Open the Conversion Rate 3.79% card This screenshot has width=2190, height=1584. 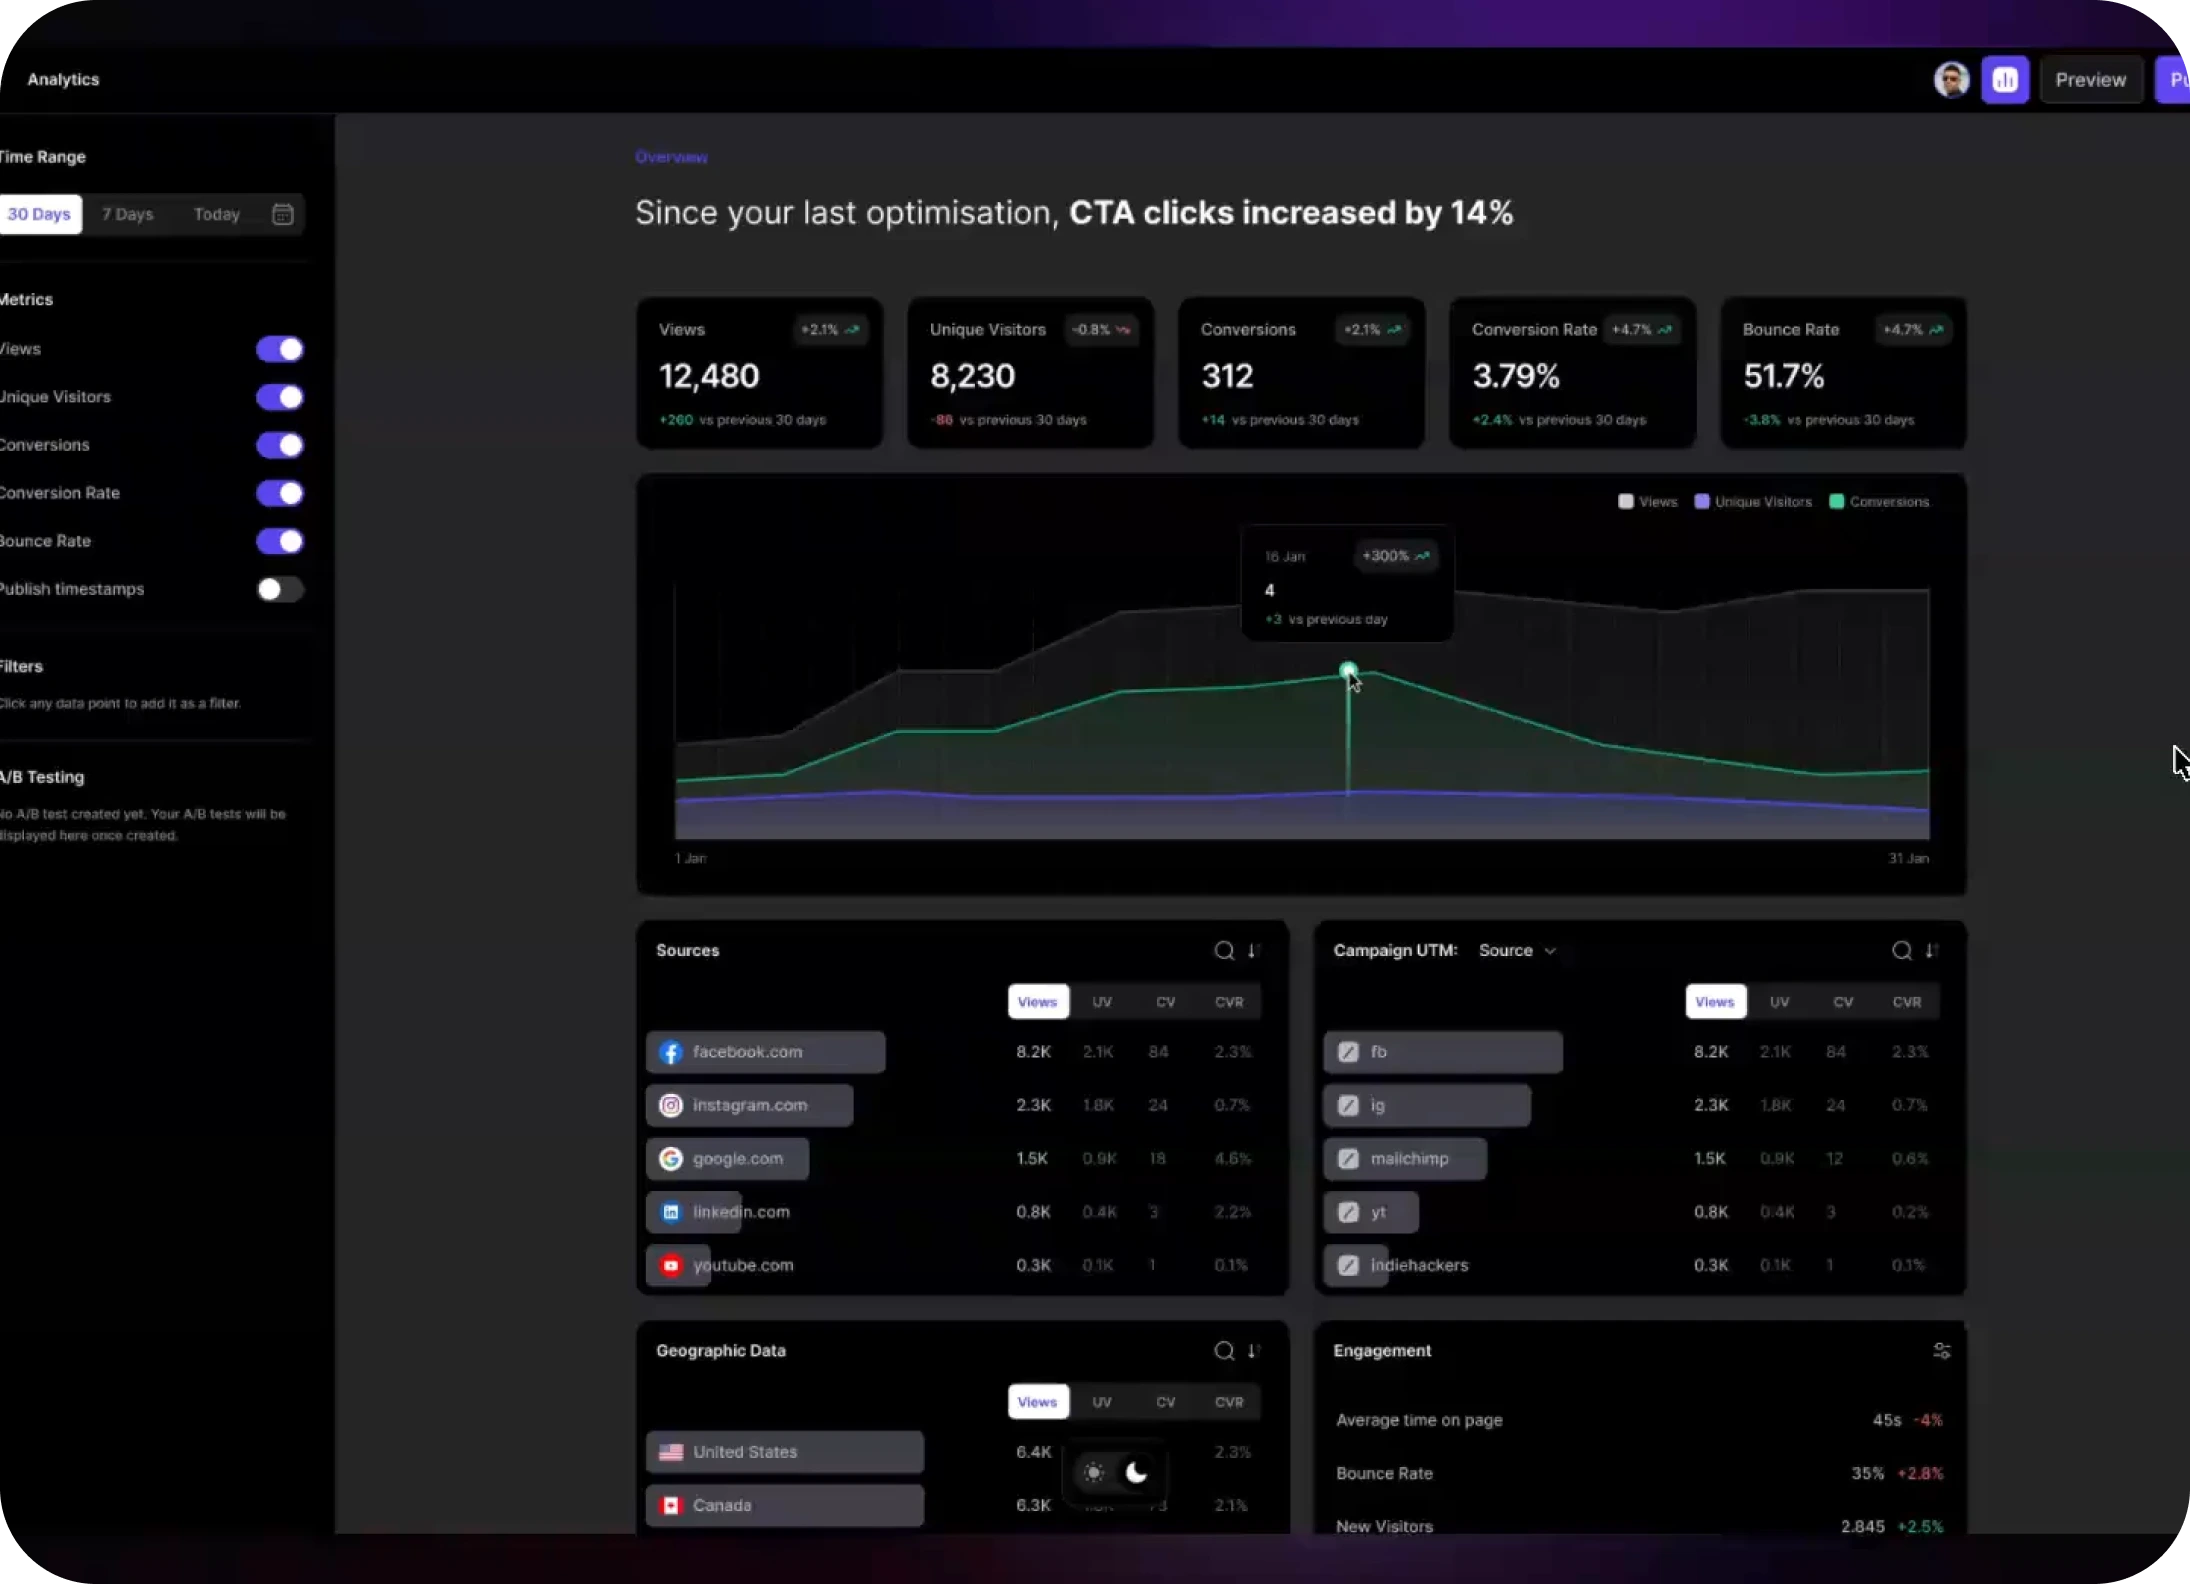pos(1573,373)
